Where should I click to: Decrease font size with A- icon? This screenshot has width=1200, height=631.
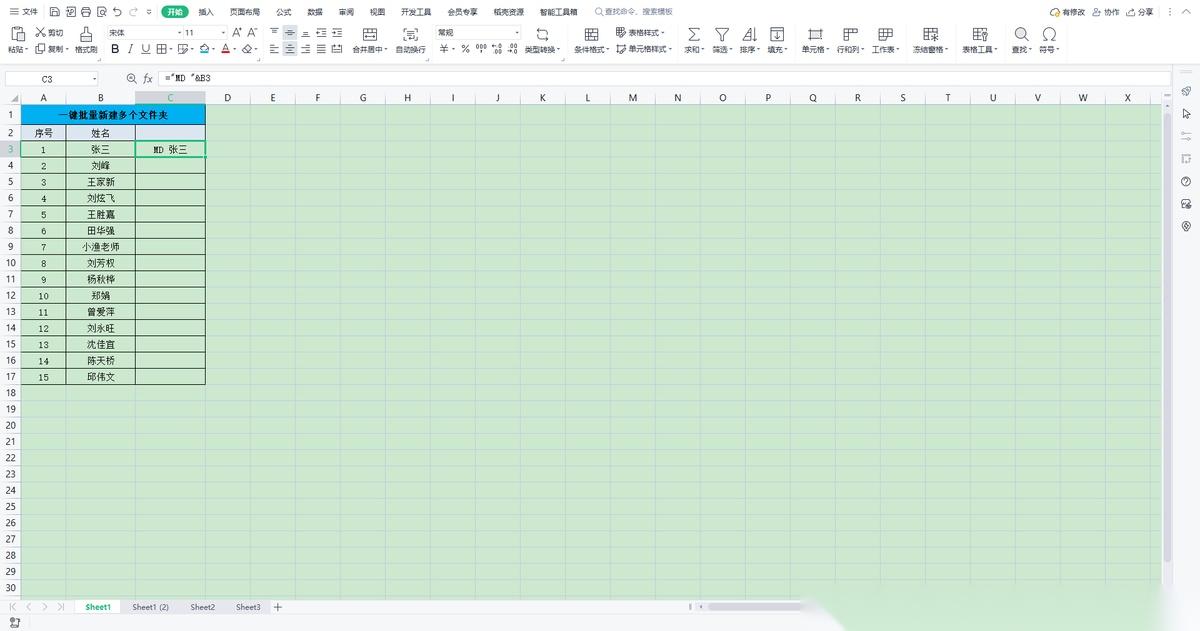point(252,33)
